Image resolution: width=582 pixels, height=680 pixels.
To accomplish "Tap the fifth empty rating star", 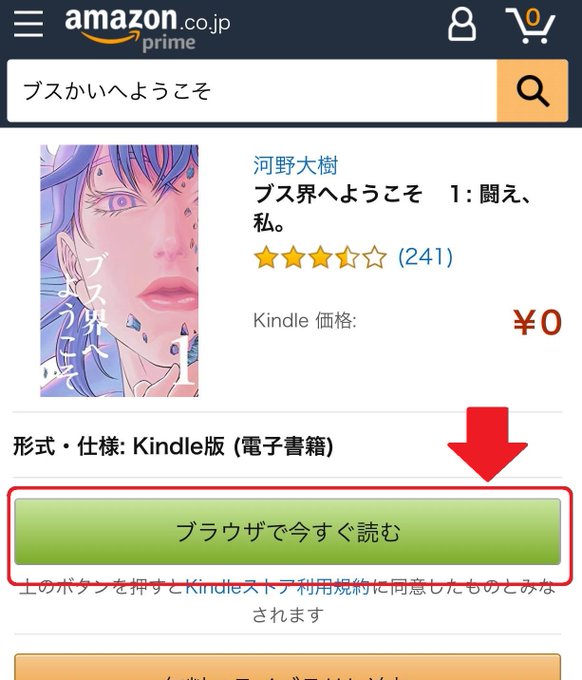I will tap(375, 257).
